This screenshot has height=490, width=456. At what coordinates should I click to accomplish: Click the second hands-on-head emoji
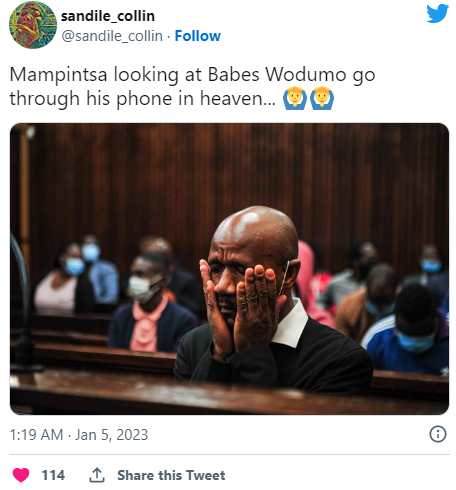322,98
